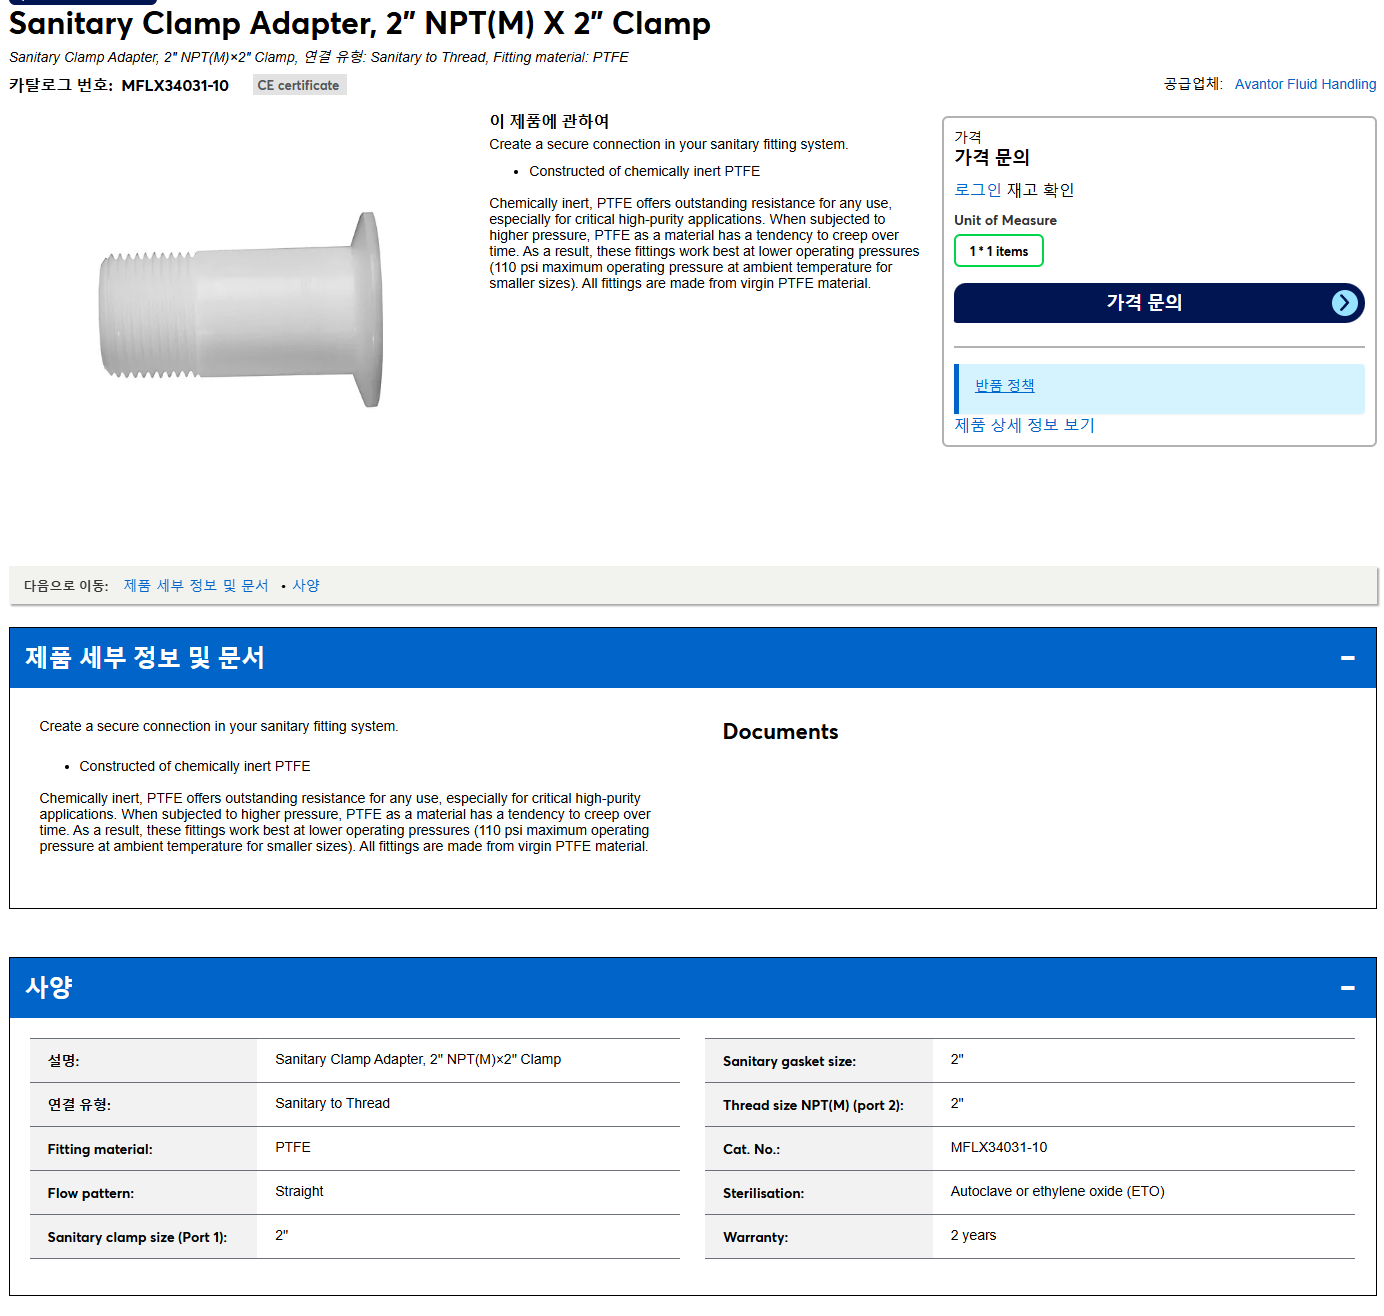Image resolution: width=1384 pixels, height=1316 pixels.
Task: Click Flow pattern value Straight
Action: [299, 1191]
